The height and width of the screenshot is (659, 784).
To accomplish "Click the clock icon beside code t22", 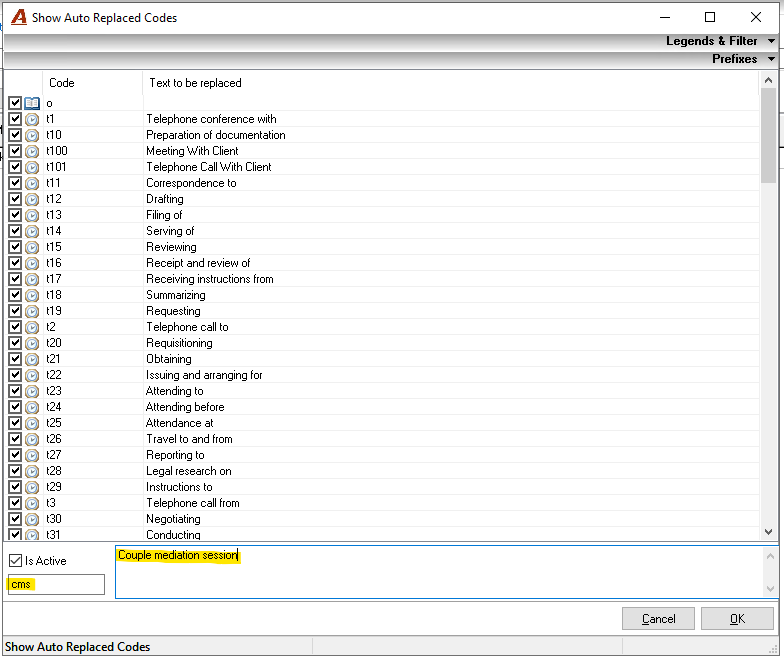I will click(x=32, y=376).
